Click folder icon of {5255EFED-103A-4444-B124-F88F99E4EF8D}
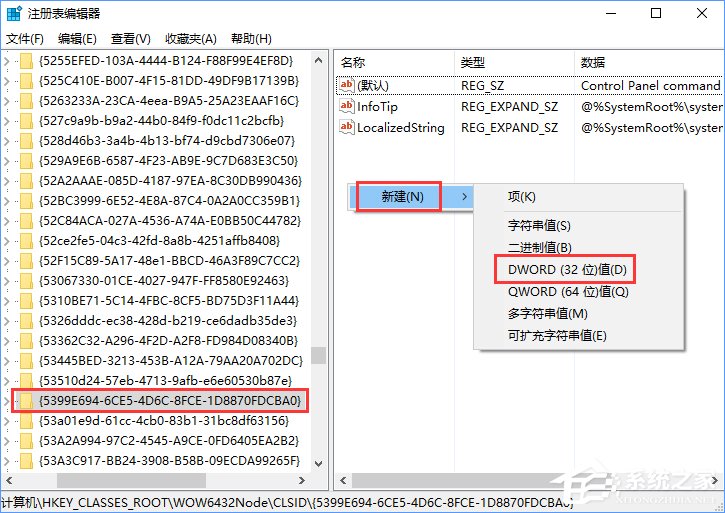725x513 pixels. (26, 61)
